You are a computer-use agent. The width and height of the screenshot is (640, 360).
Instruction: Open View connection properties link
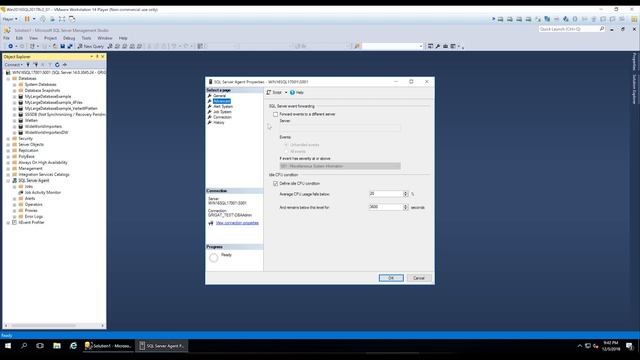pyautogui.click(x=237, y=223)
